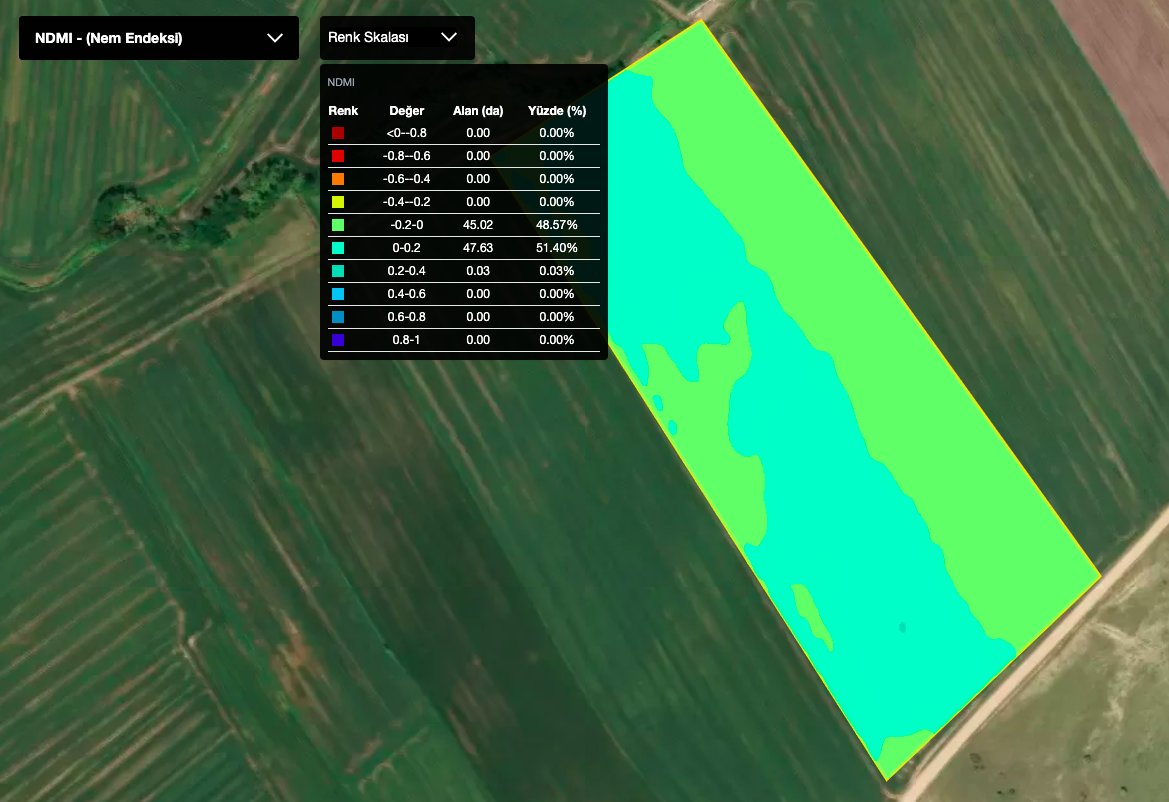Click the orange -0.6--0.4 color swatch

pos(338,179)
